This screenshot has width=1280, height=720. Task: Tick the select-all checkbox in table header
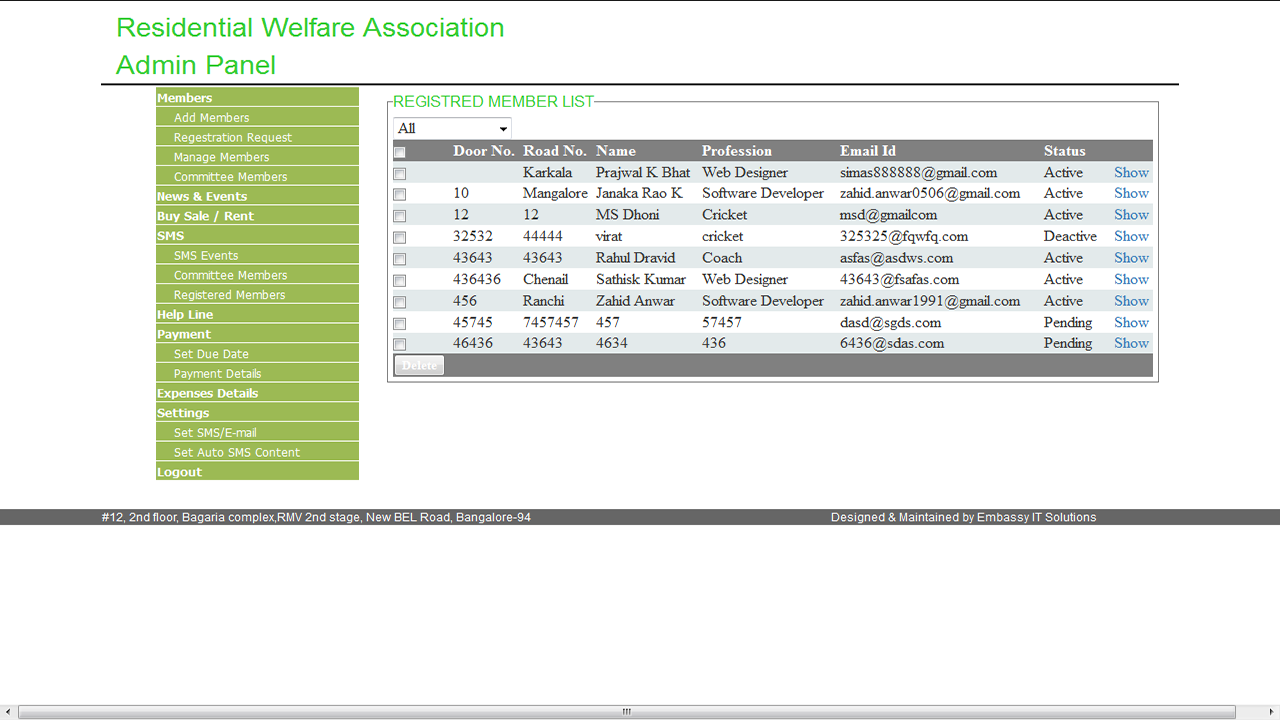[400, 153]
